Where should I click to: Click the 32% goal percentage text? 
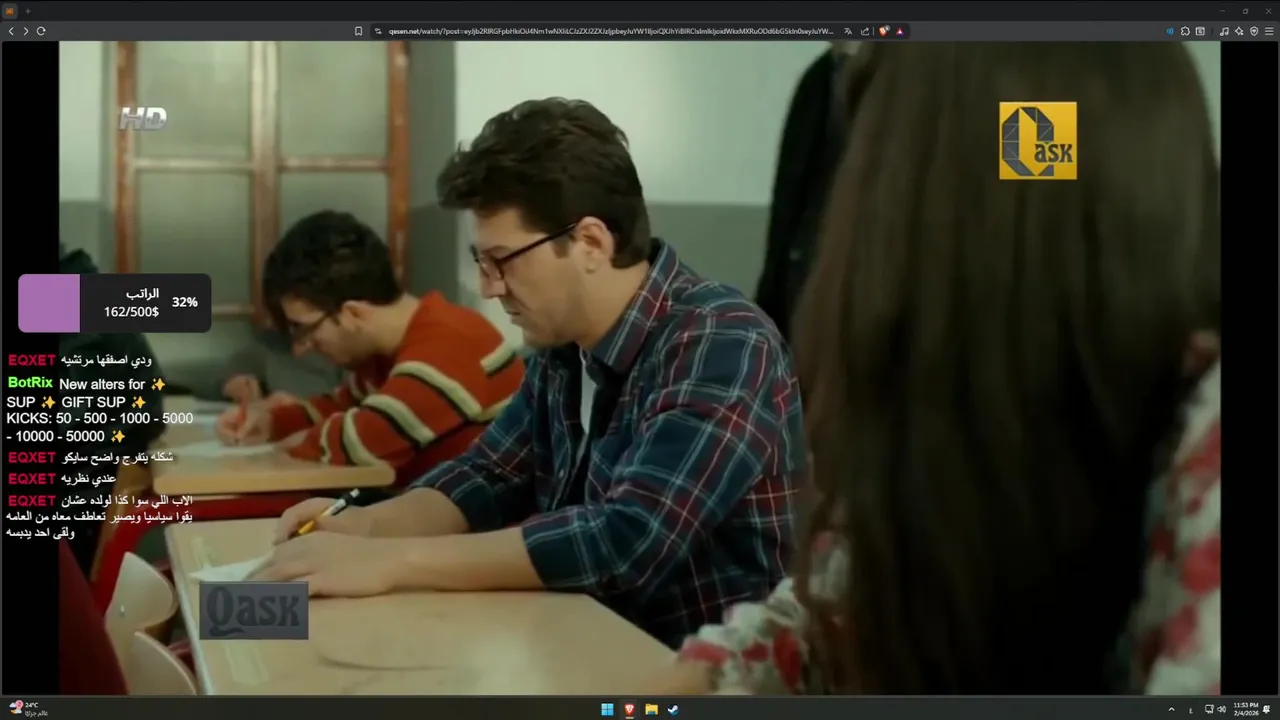[x=184, y=302]
